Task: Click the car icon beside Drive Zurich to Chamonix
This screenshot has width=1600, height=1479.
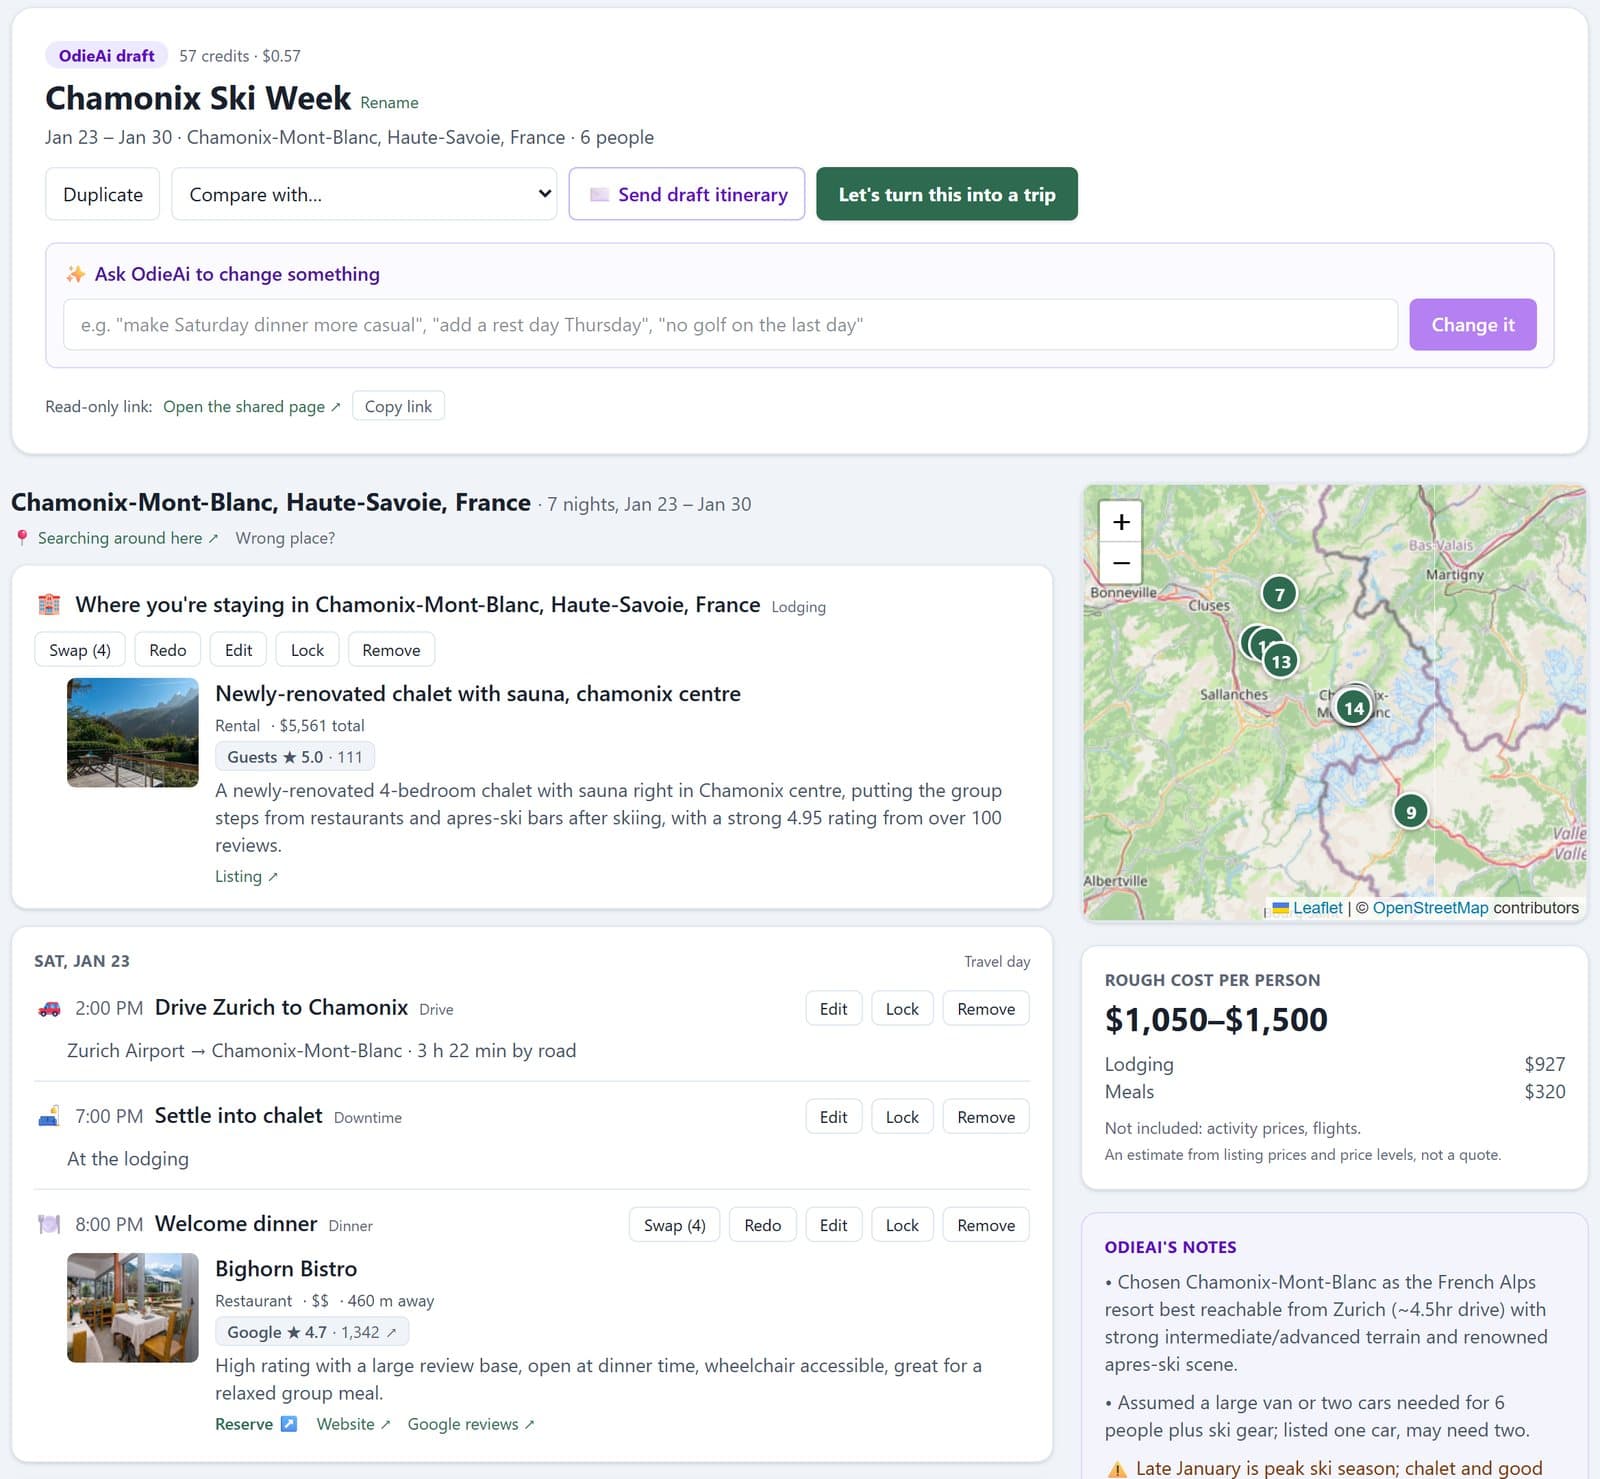Action: [49, 1008]
